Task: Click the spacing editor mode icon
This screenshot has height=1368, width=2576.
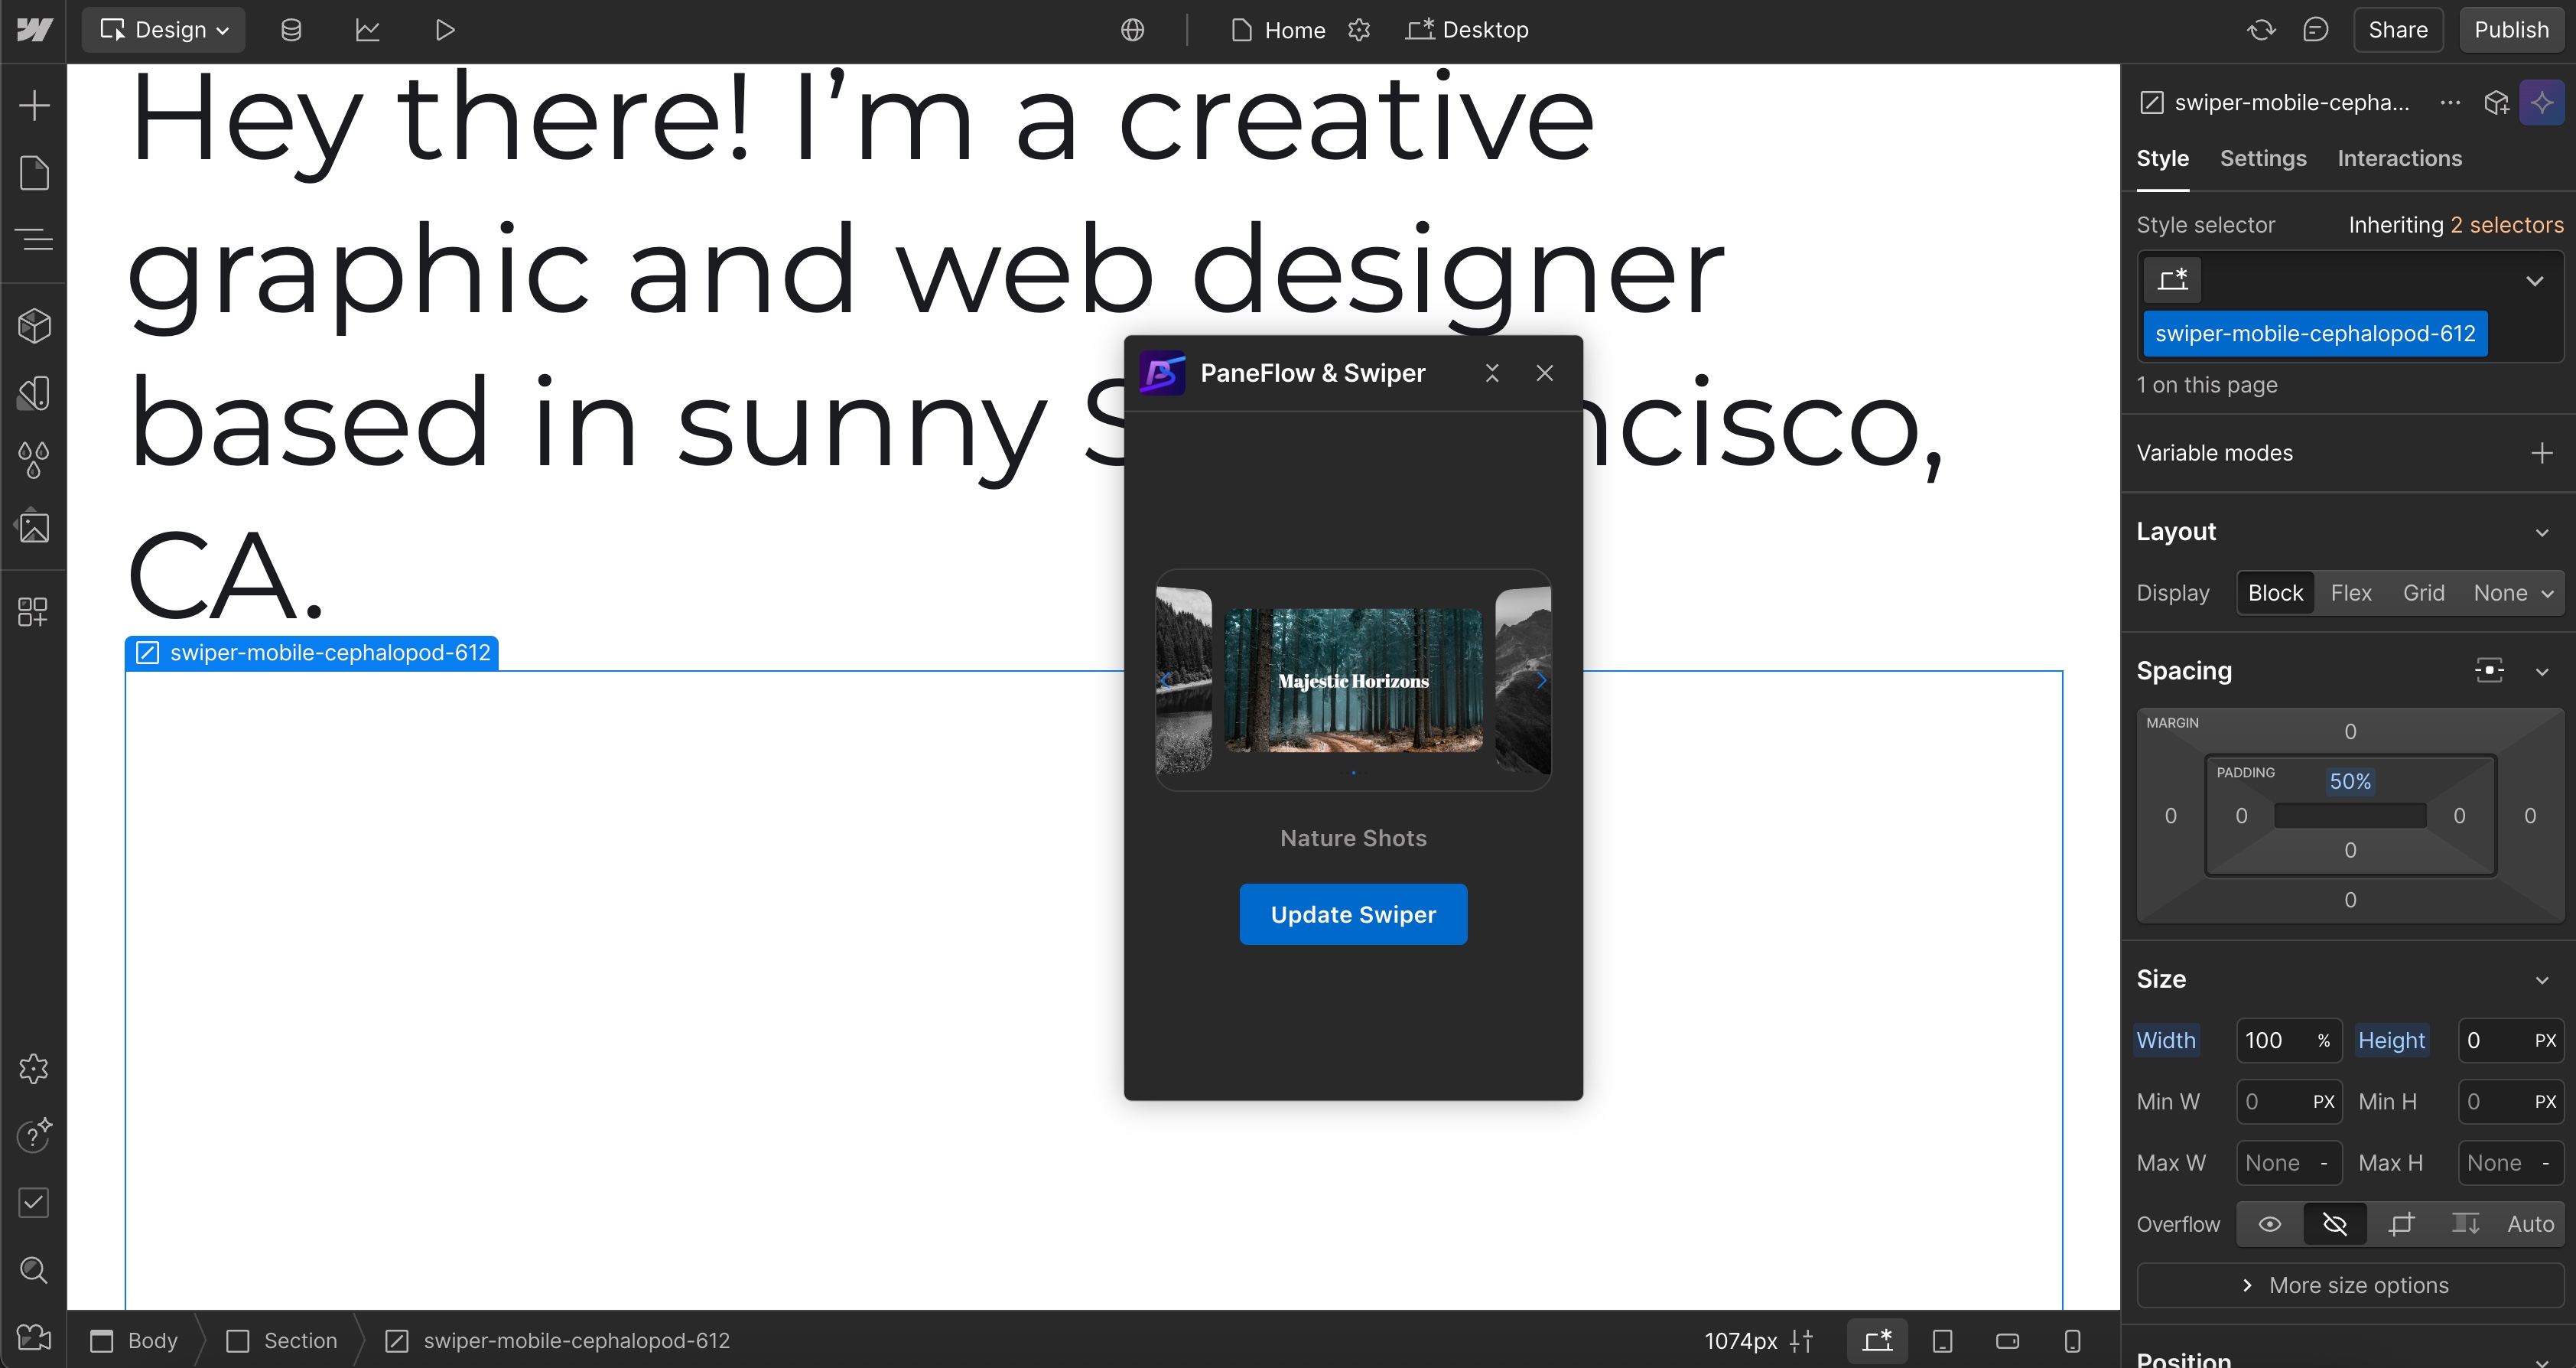Action: click(x=2489, y=670)
